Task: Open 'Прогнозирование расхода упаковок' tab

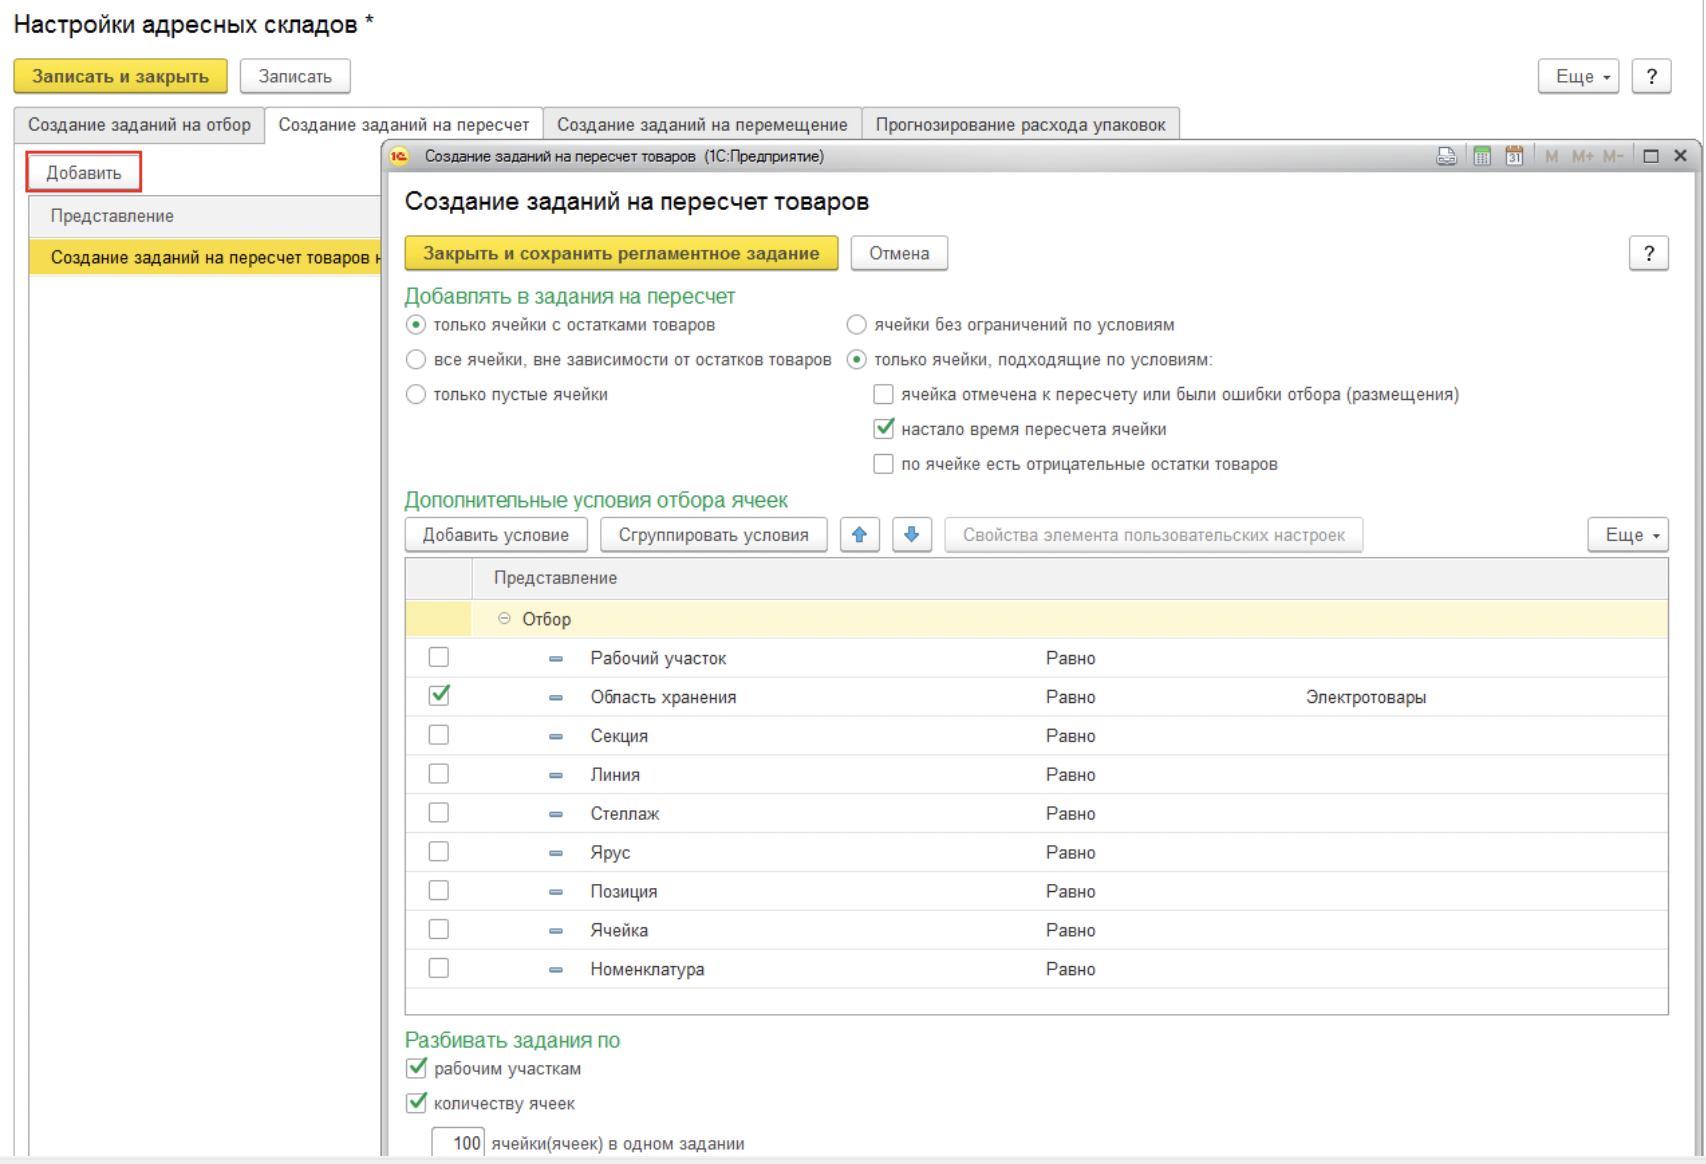Action: tap(1020, 125)
